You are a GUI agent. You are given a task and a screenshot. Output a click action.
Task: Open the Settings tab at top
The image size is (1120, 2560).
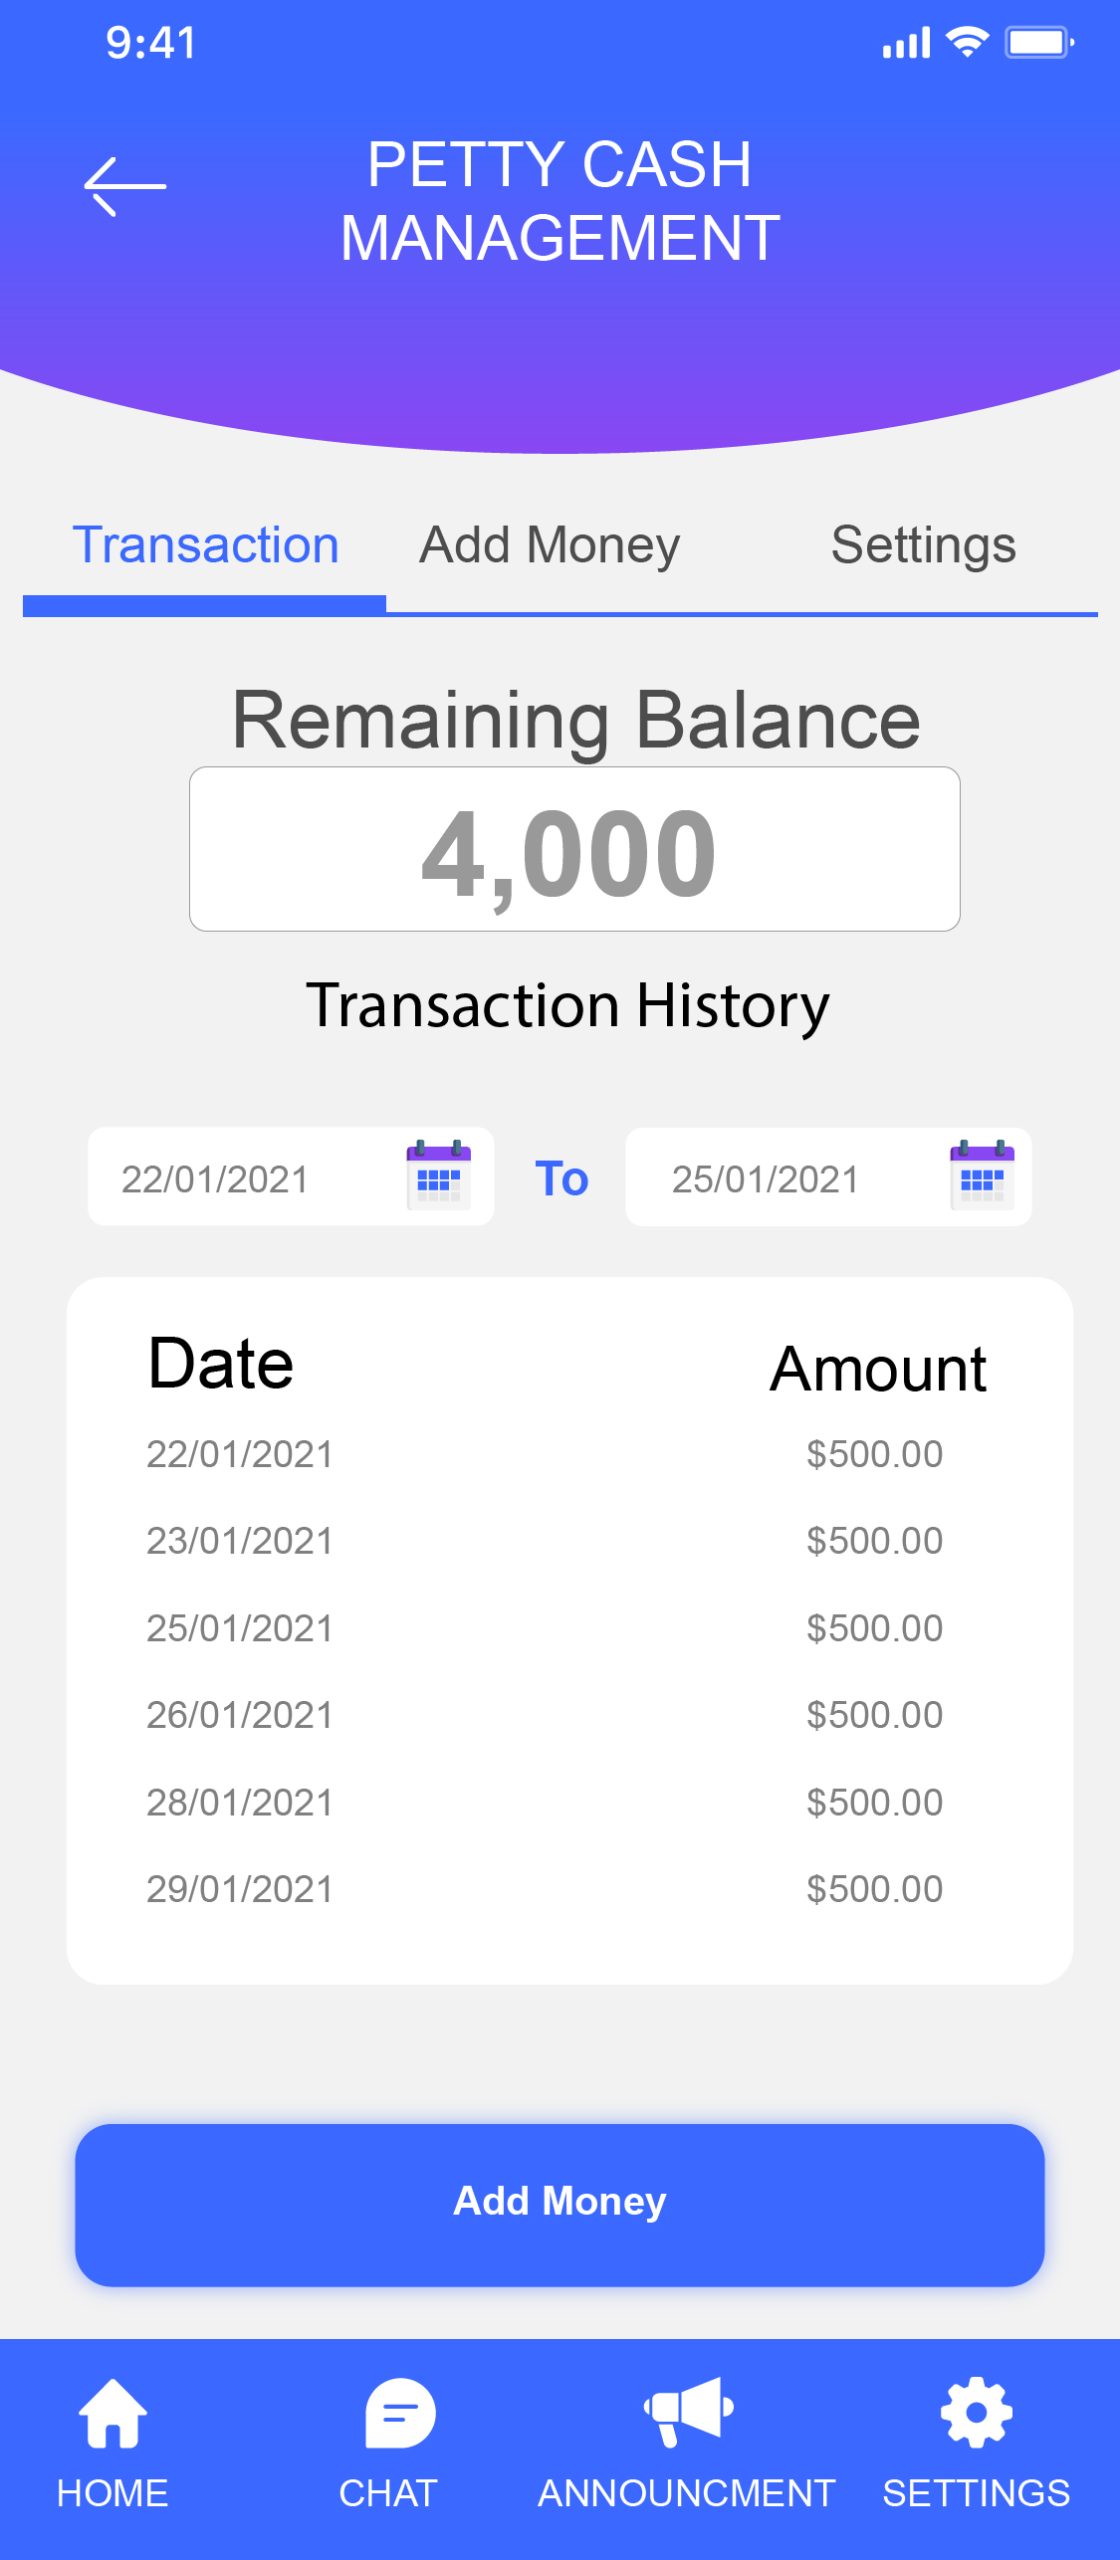tap(923, 546)
